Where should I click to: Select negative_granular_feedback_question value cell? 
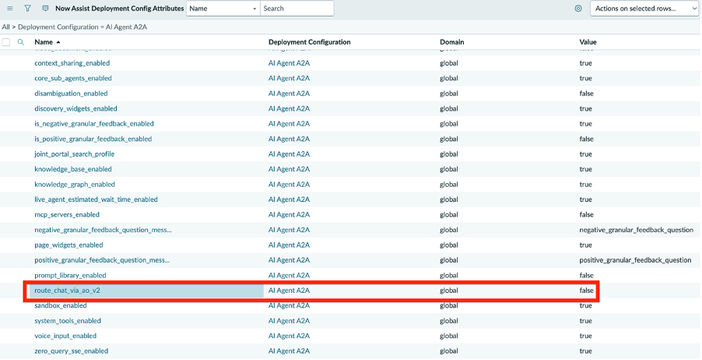(x=636, y=230)
